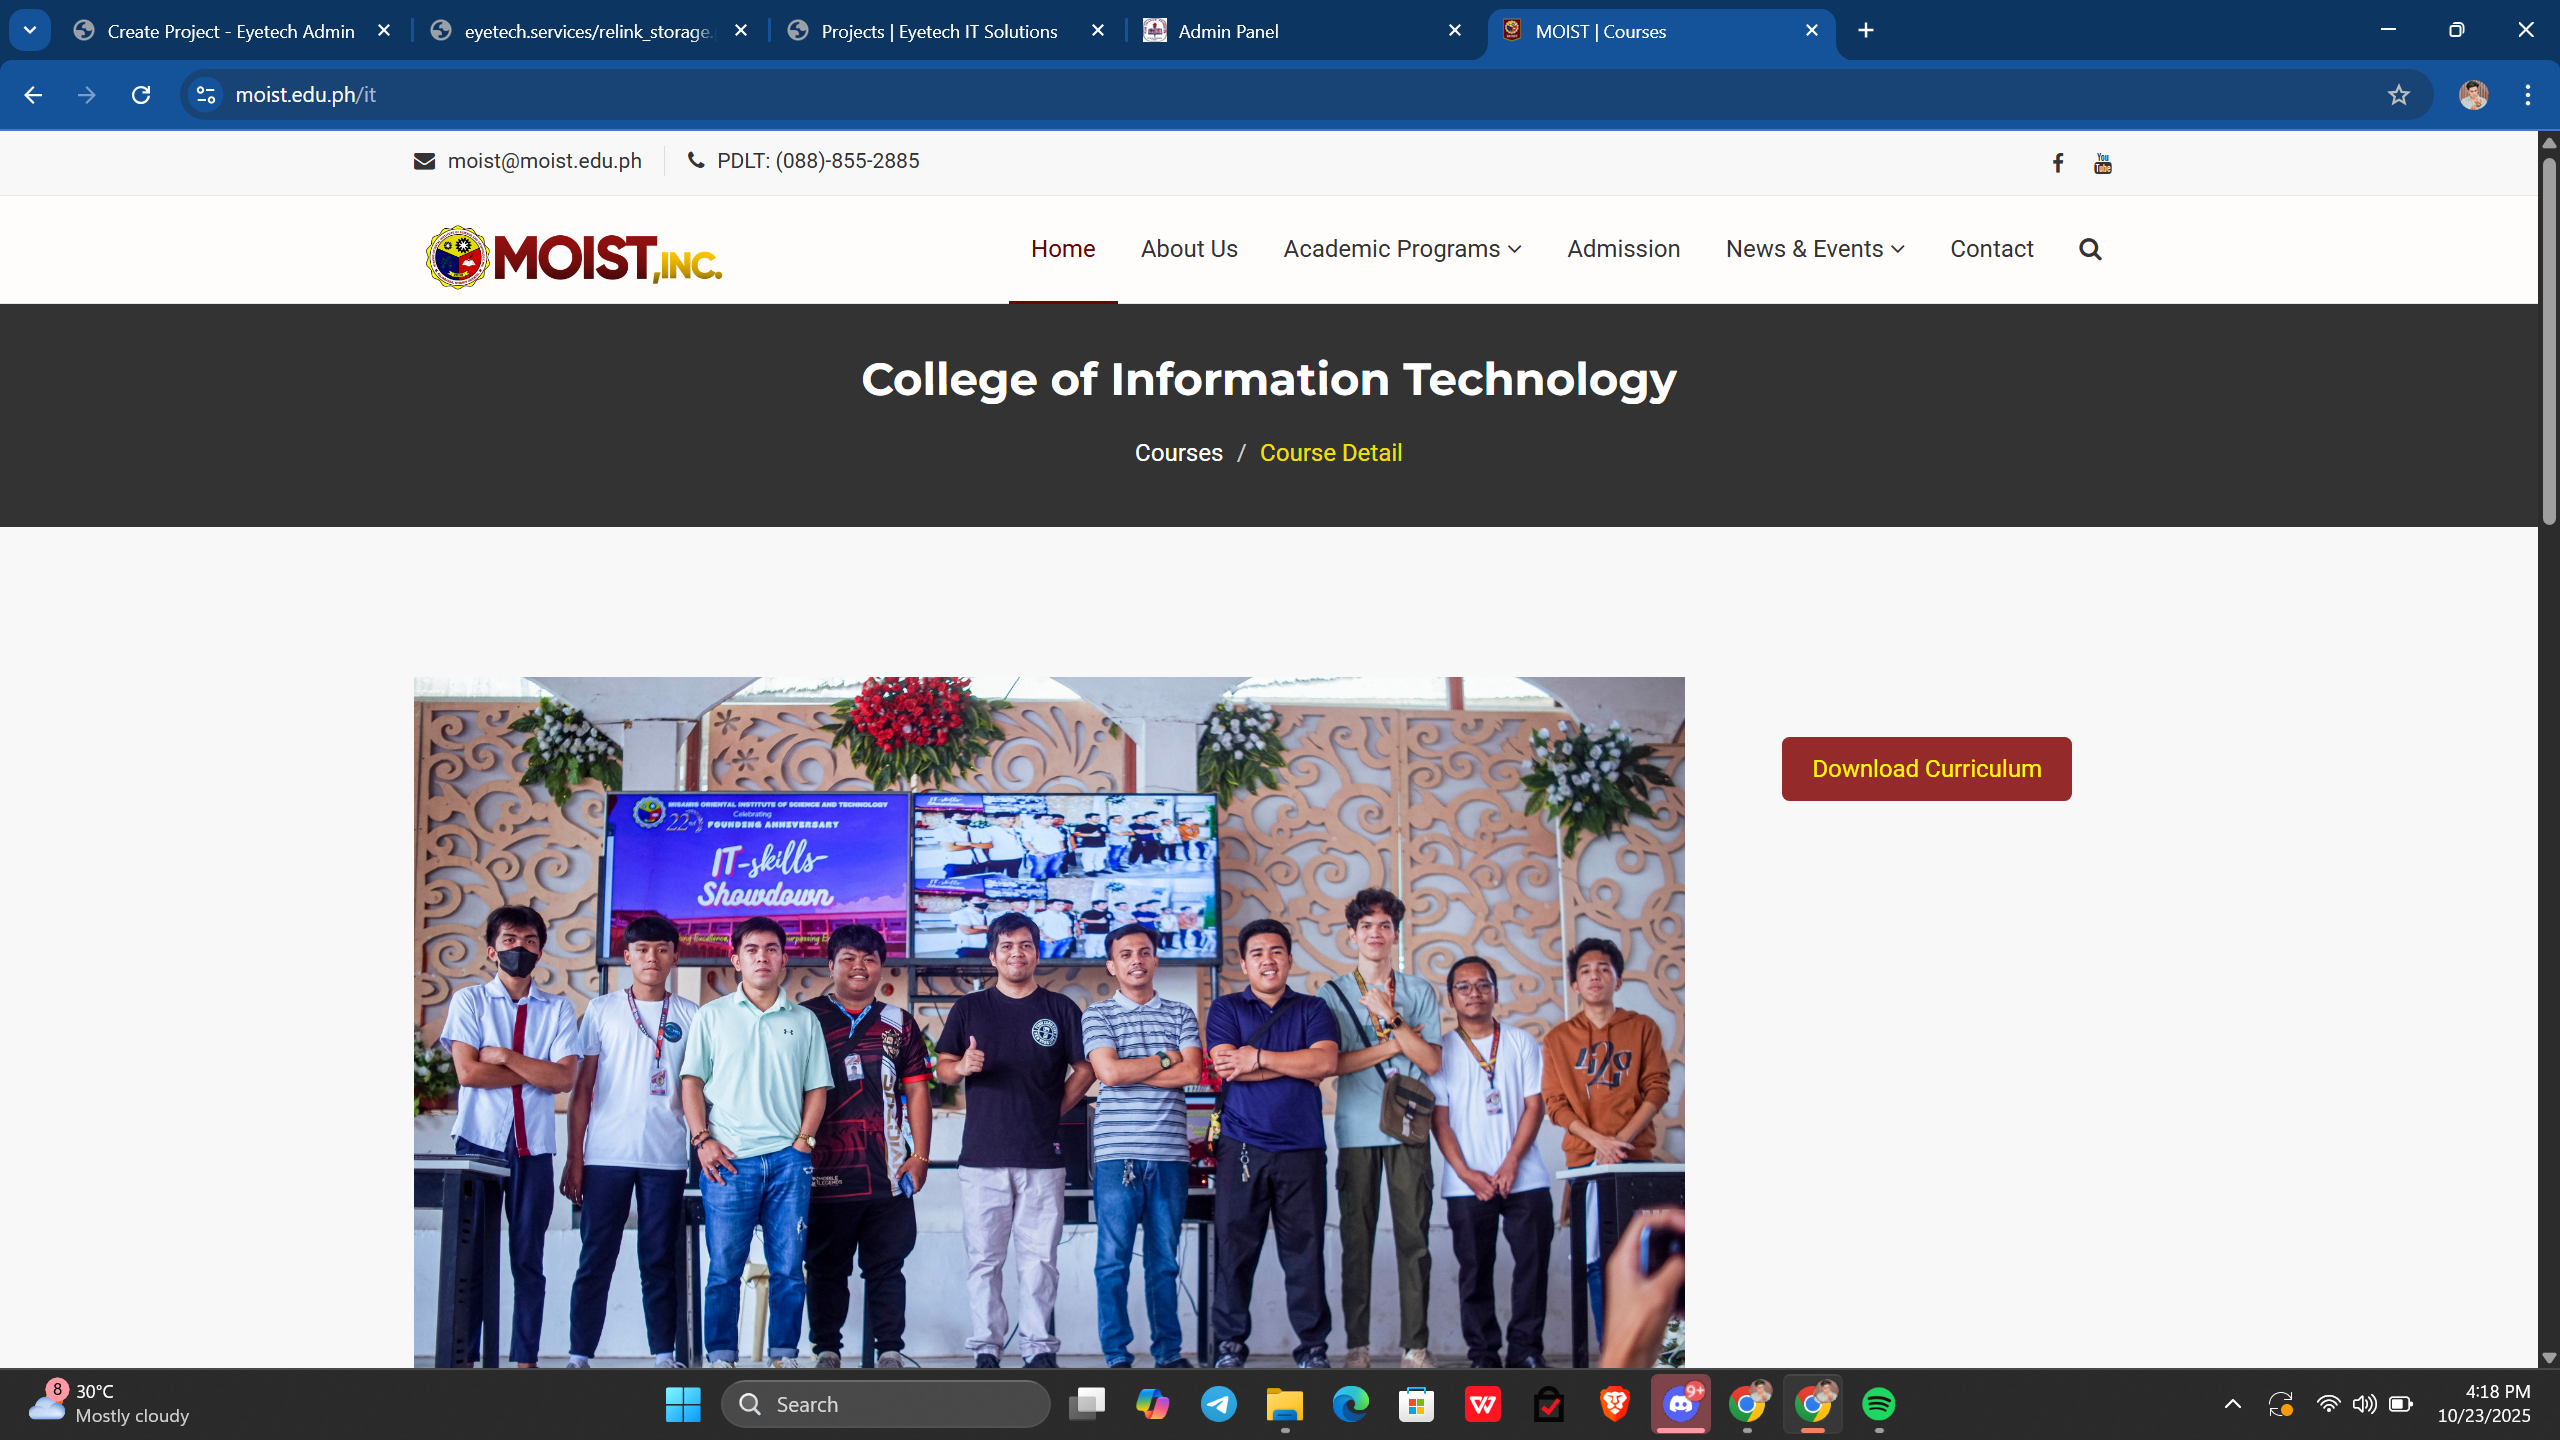Open the MOIST Facebook page icon

pos(2057,163)
